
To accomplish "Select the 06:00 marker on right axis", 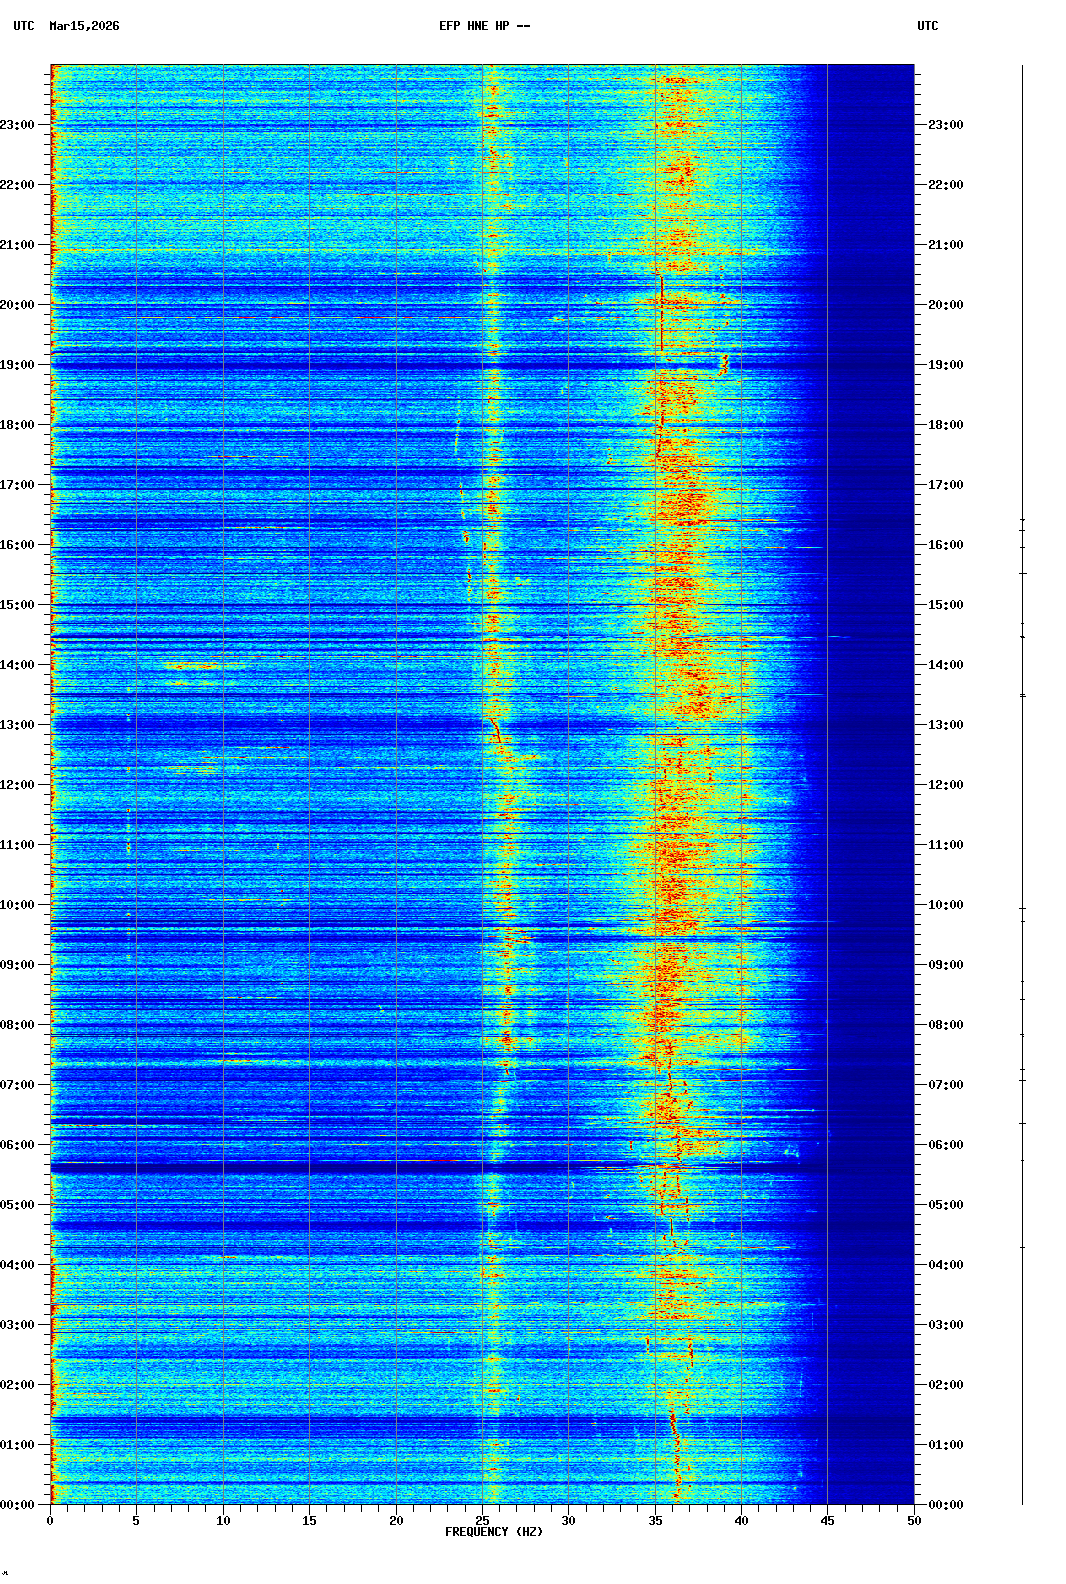I will 945,1145.
